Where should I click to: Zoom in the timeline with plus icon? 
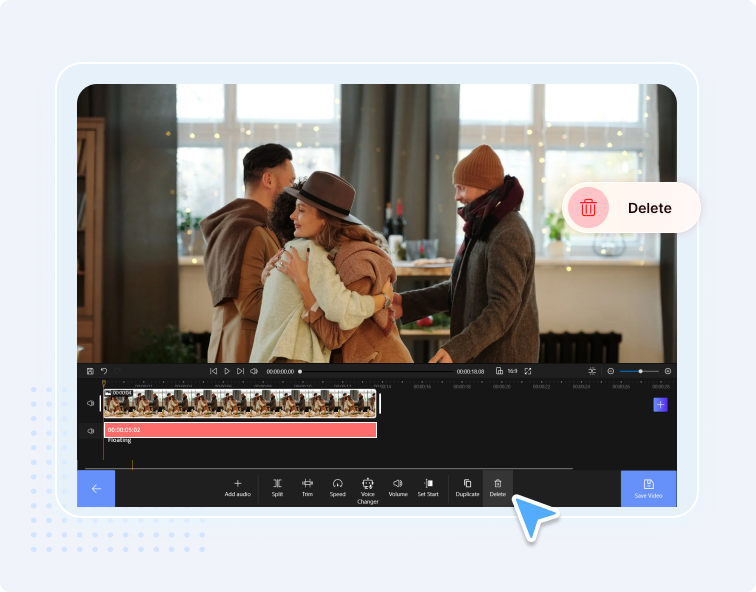pos(668,371)
